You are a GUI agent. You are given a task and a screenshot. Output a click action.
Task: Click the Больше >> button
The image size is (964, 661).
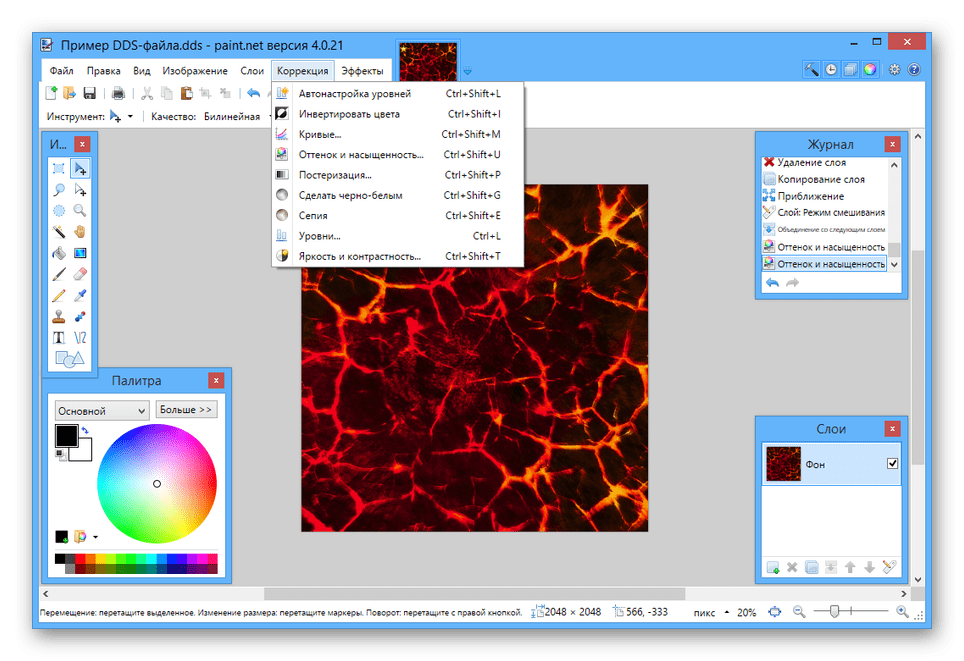[186, 410]
